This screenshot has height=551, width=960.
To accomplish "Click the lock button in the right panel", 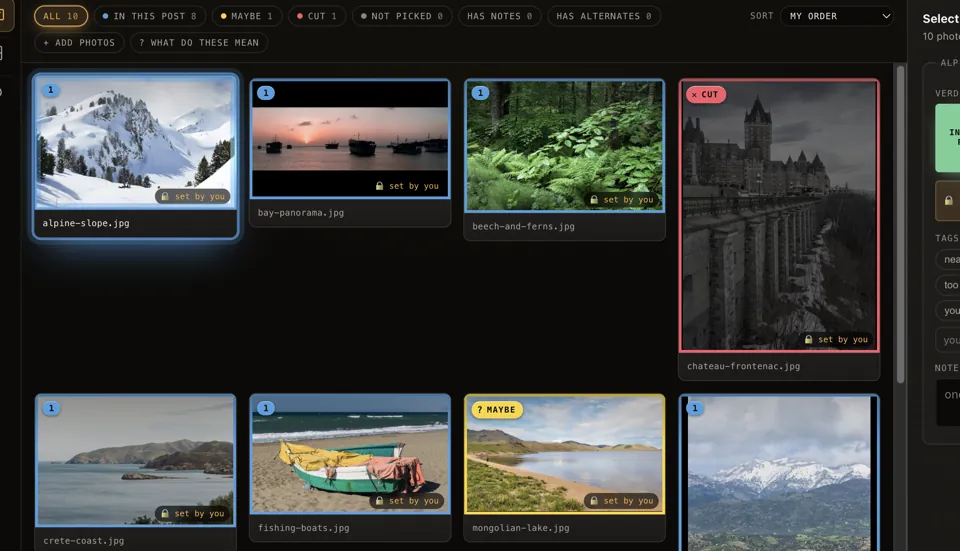I will 948,200.
